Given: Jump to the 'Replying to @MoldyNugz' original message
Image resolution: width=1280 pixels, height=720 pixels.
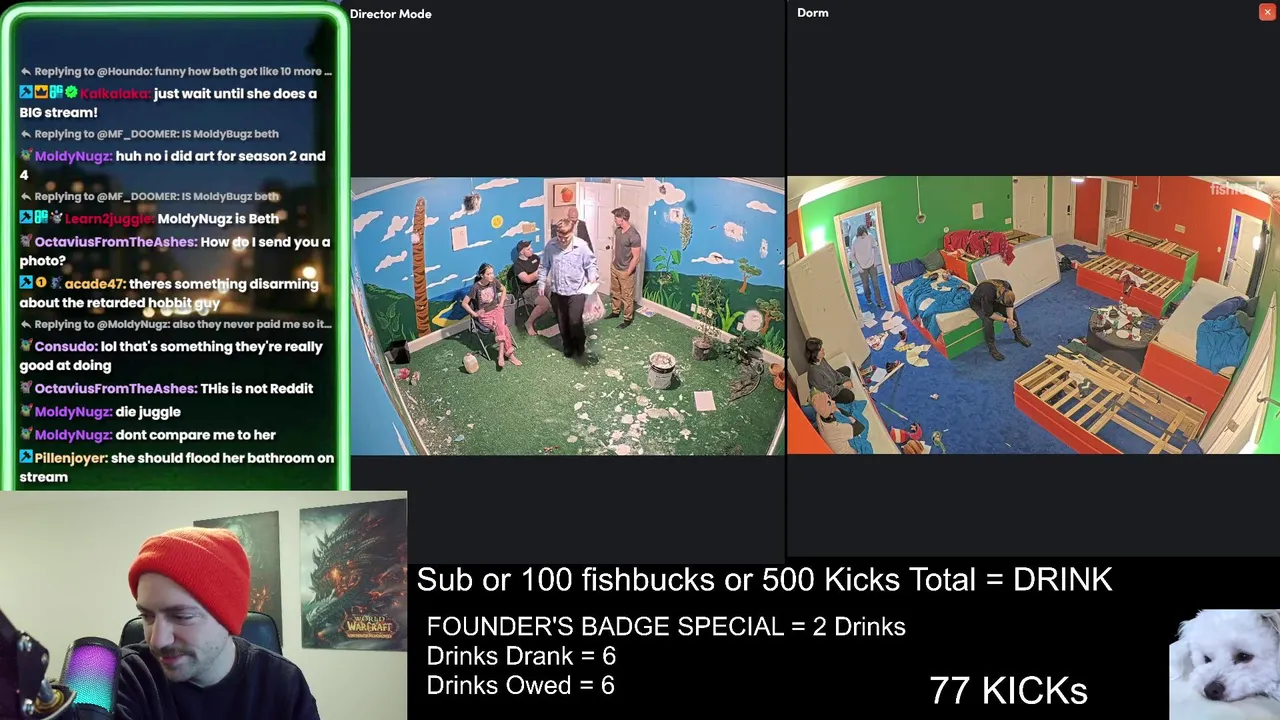Looking at the screenshot, I should [x=182, y=325].
